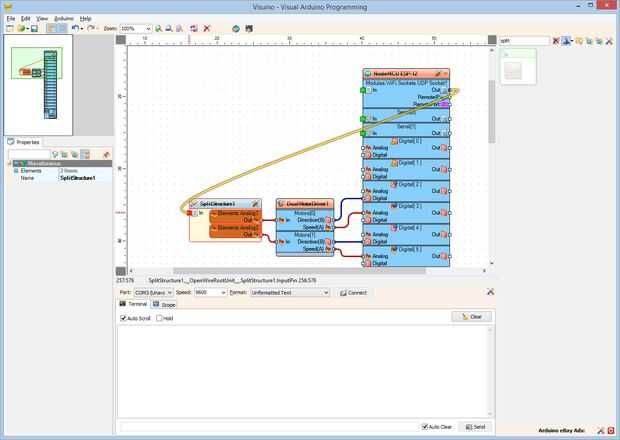
Task: Click the design overview minimap thumbnail
Action: [38, 85]
